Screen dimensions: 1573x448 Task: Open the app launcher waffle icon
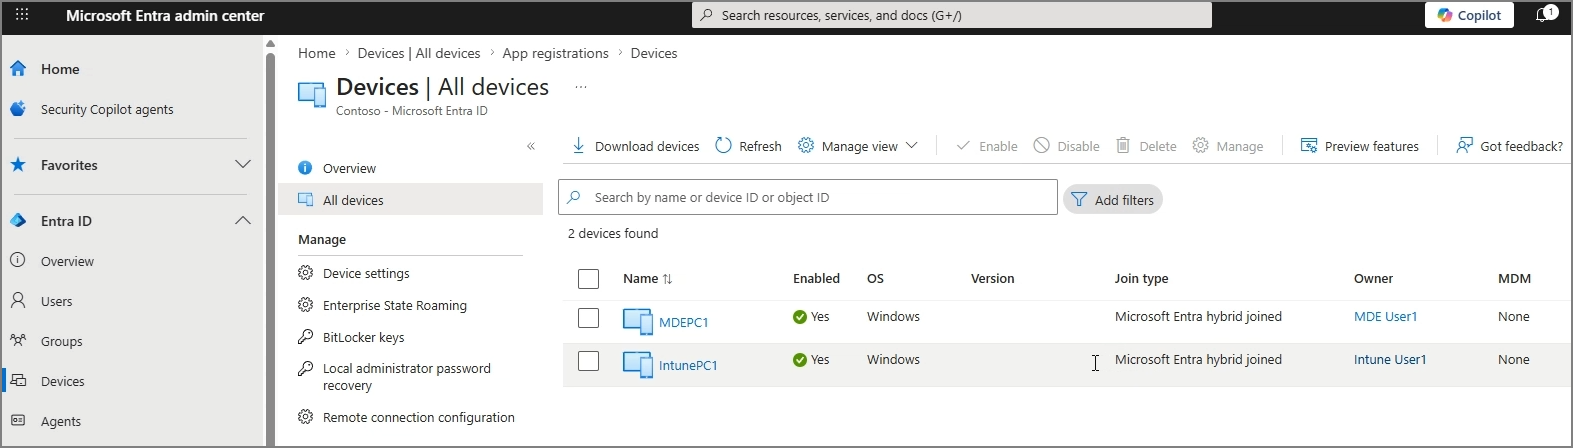[22, 15]
